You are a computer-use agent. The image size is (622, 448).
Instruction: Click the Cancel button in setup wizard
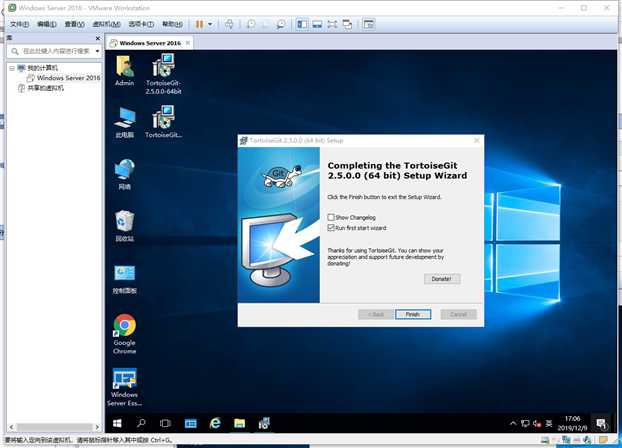click(458, 314)
